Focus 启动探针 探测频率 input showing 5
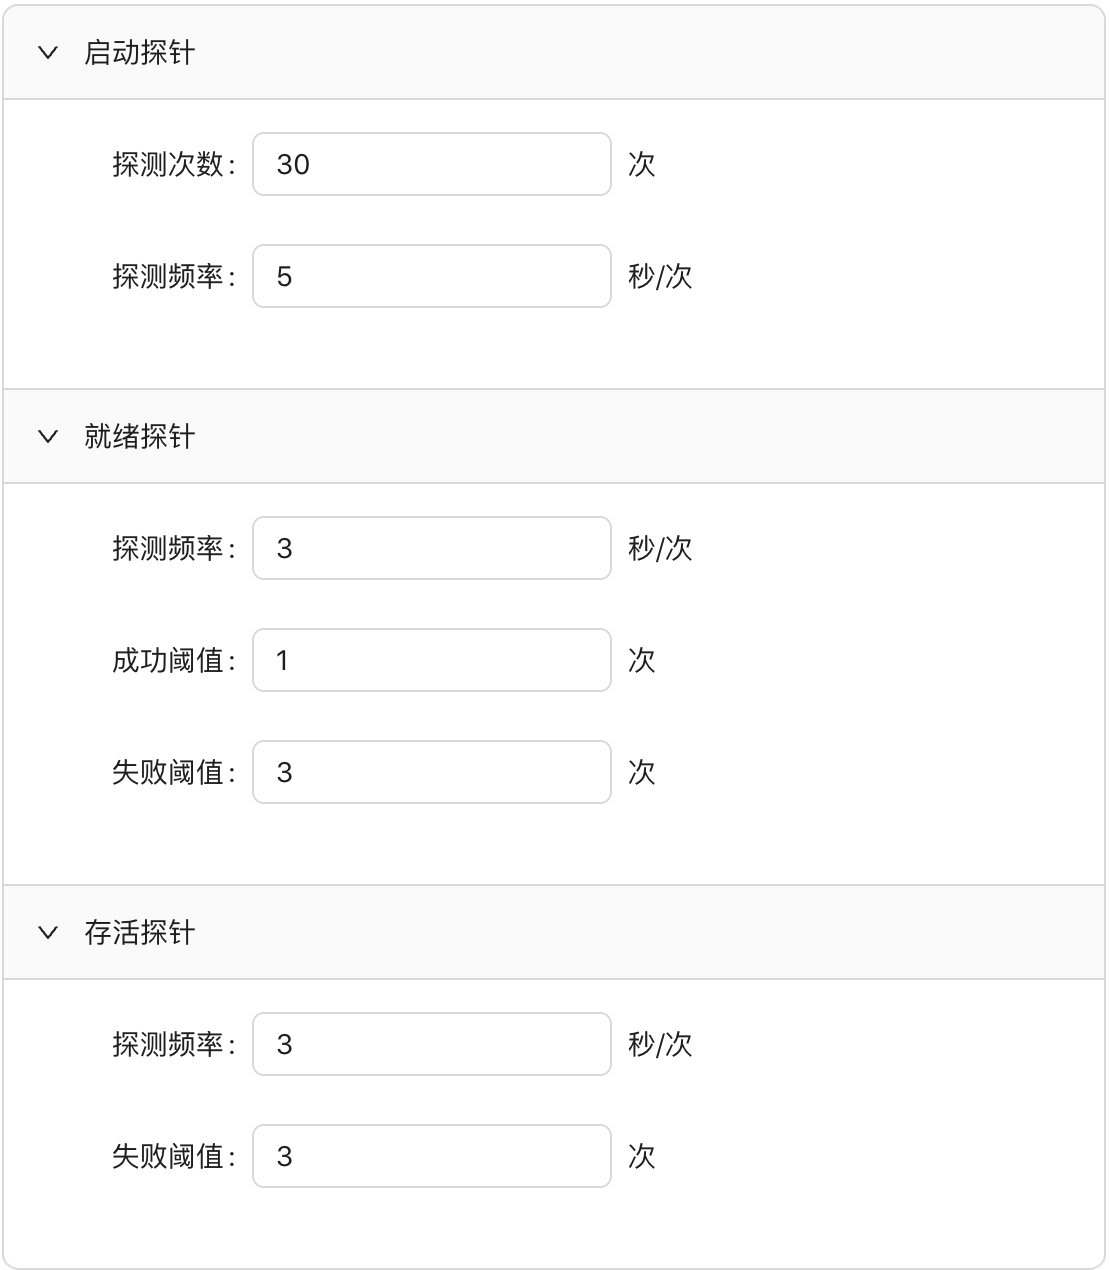Viewport: 1110px width, 1270px height. (431, 276)
